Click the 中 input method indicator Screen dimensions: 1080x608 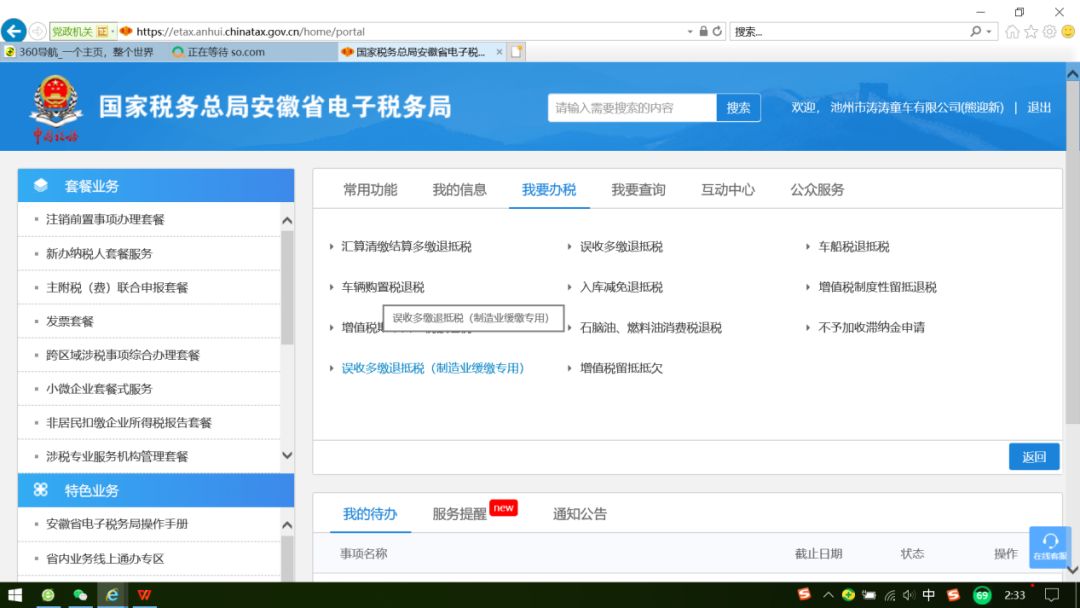click(x=928, y=595)
